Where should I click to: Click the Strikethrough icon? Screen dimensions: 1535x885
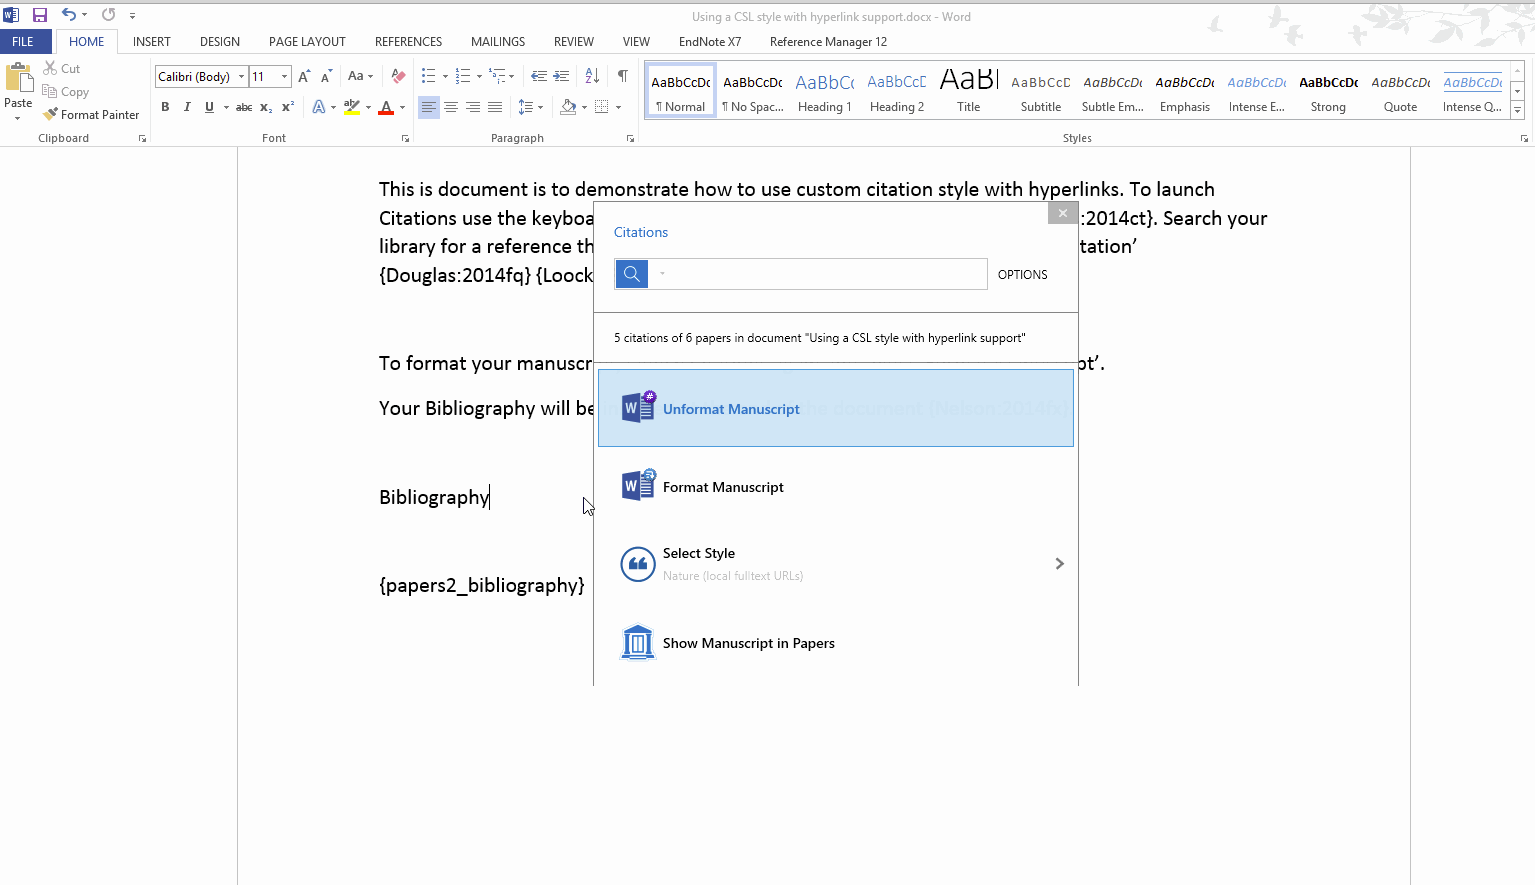[243, 106]
